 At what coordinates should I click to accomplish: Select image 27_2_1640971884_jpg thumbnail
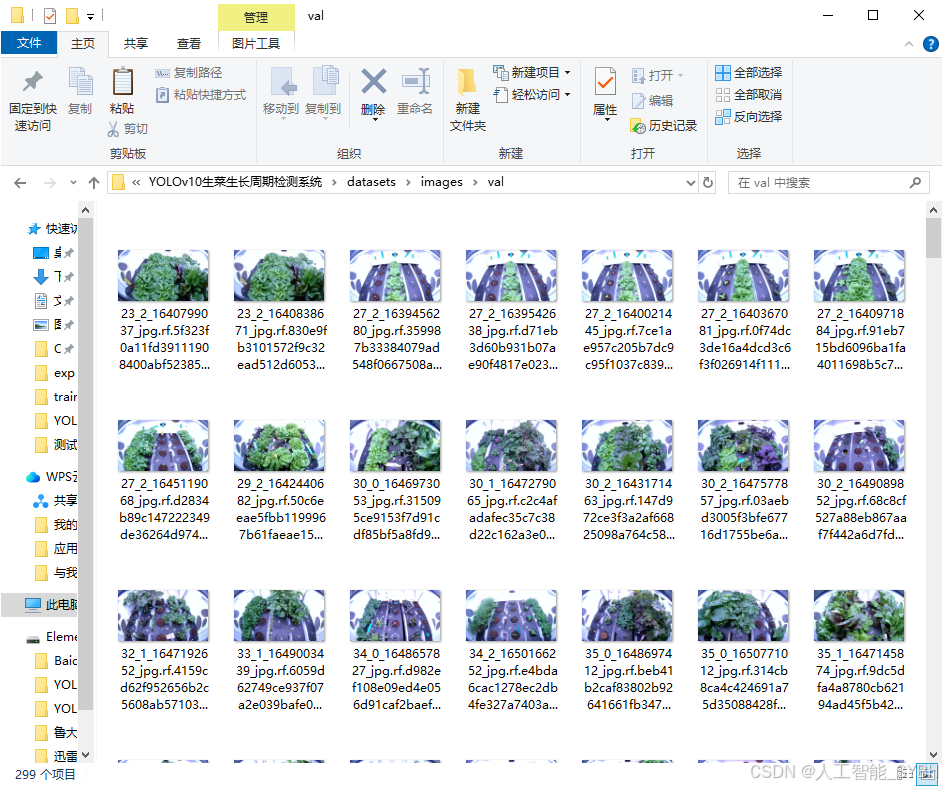(x=859, y=276)
